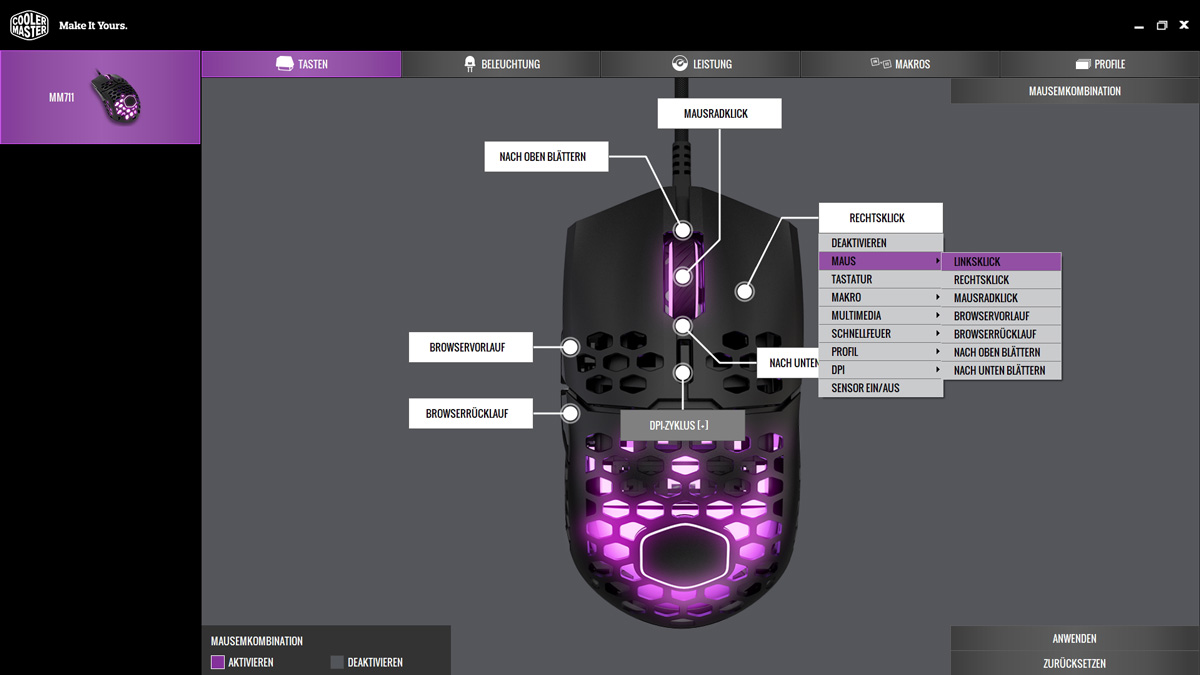Screen dimensions: 1200x675
Task: Close the Cooler Master application
Action: point(1184,25)
